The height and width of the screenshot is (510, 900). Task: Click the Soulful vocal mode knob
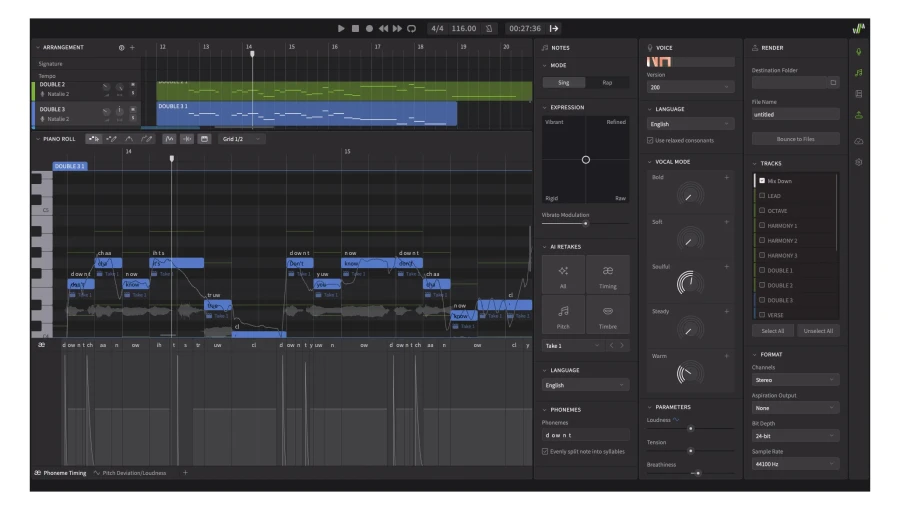point(690,282)
